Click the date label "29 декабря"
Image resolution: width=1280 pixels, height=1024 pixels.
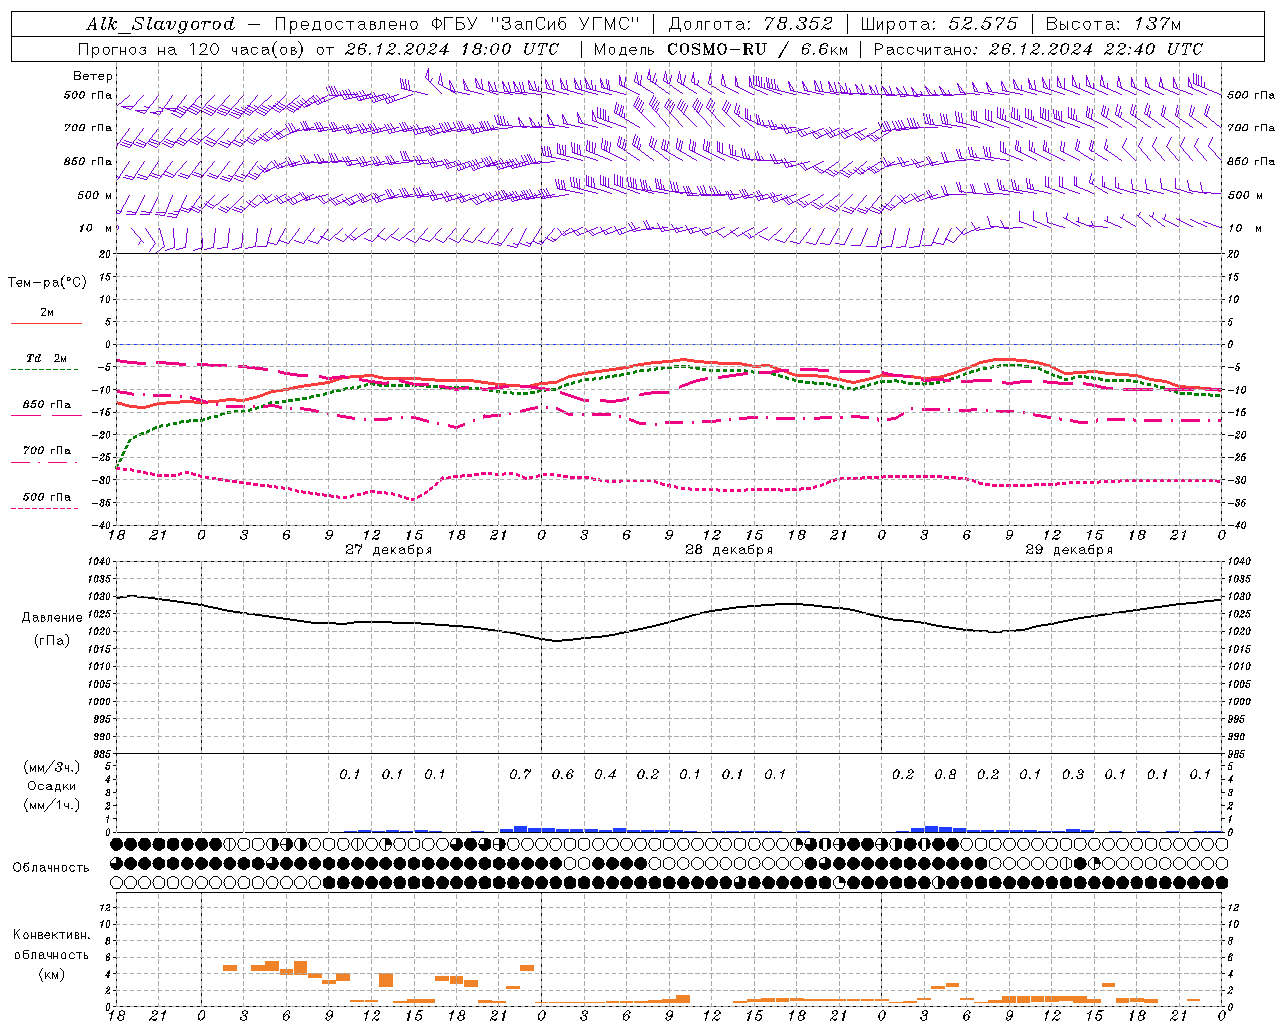(1069, 550)
